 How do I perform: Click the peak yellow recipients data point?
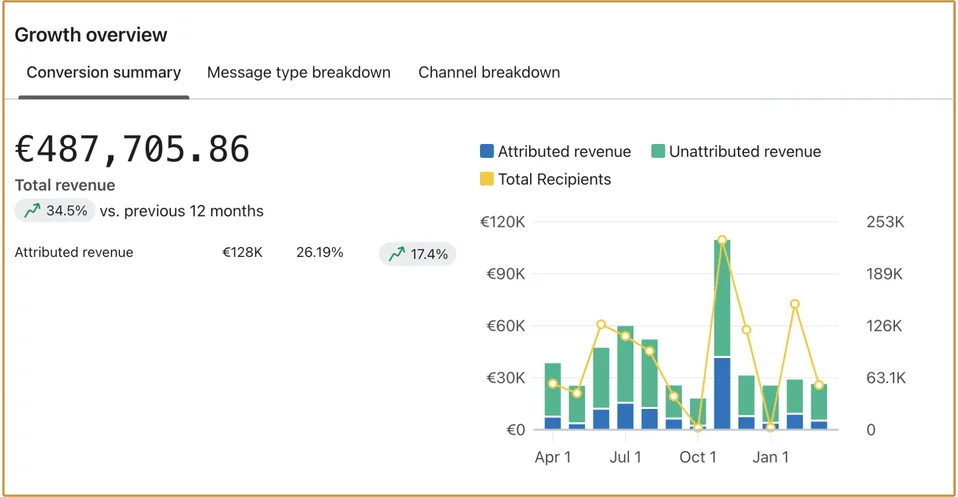click(722, 240)
